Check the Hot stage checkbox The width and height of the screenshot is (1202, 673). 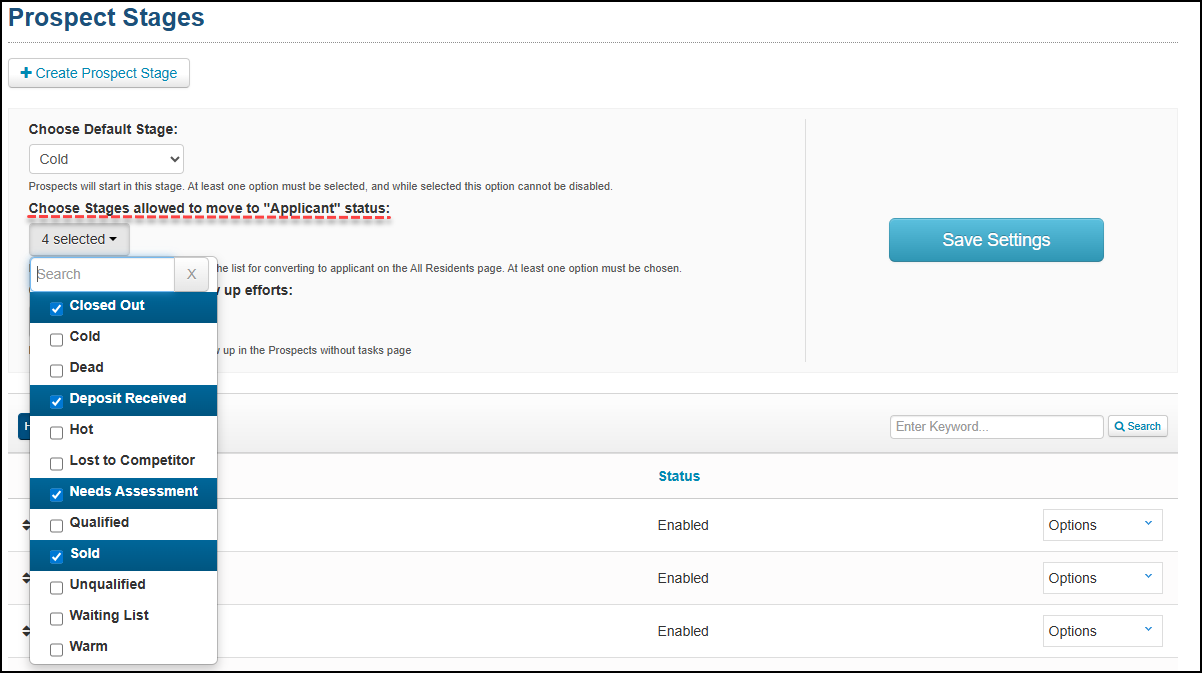[x=57, y=431]
